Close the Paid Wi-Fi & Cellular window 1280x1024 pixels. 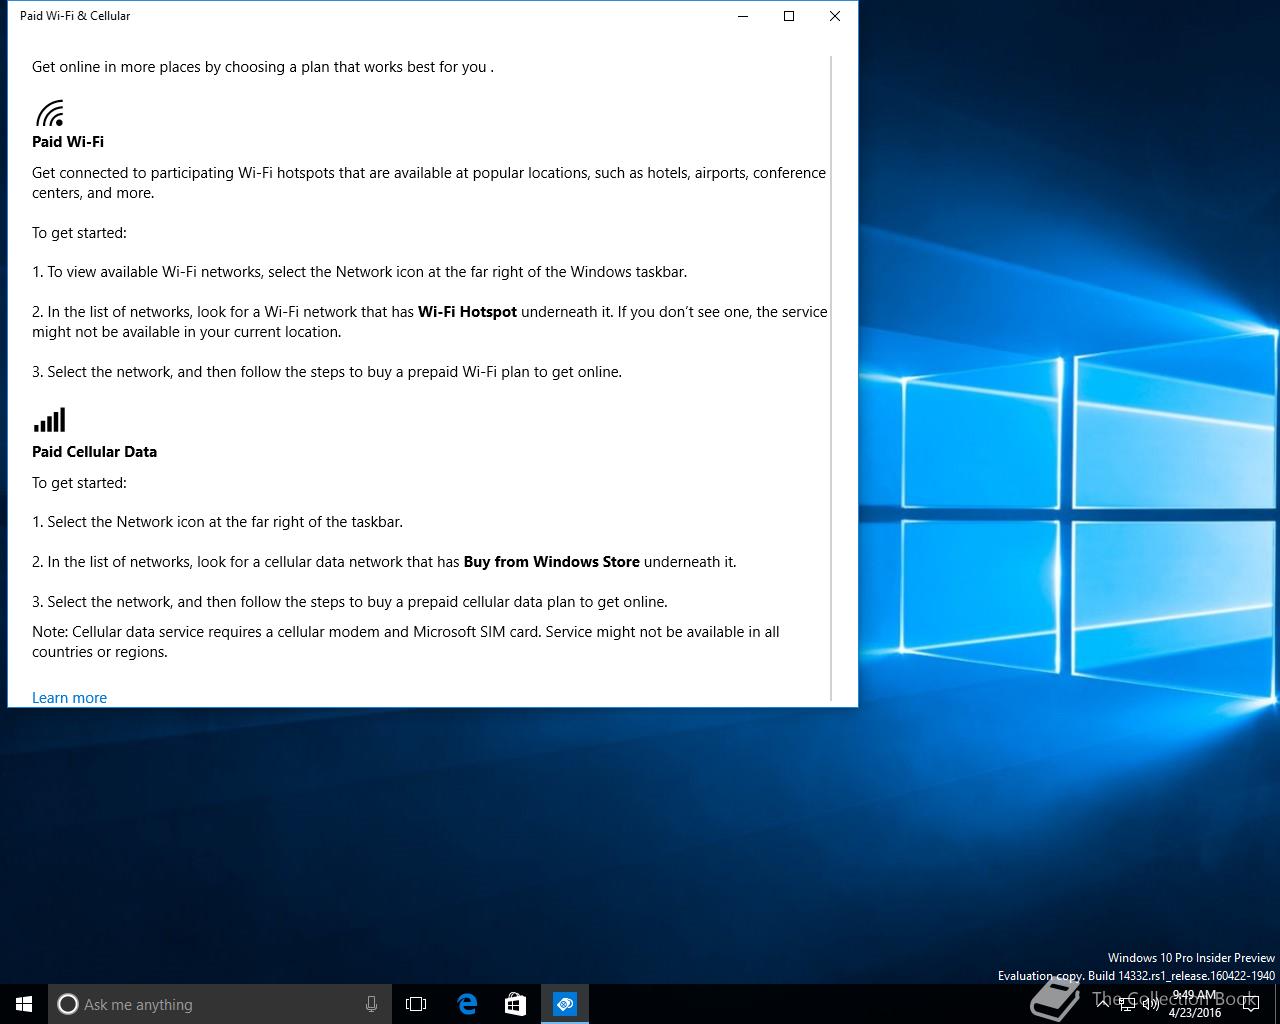835,16
